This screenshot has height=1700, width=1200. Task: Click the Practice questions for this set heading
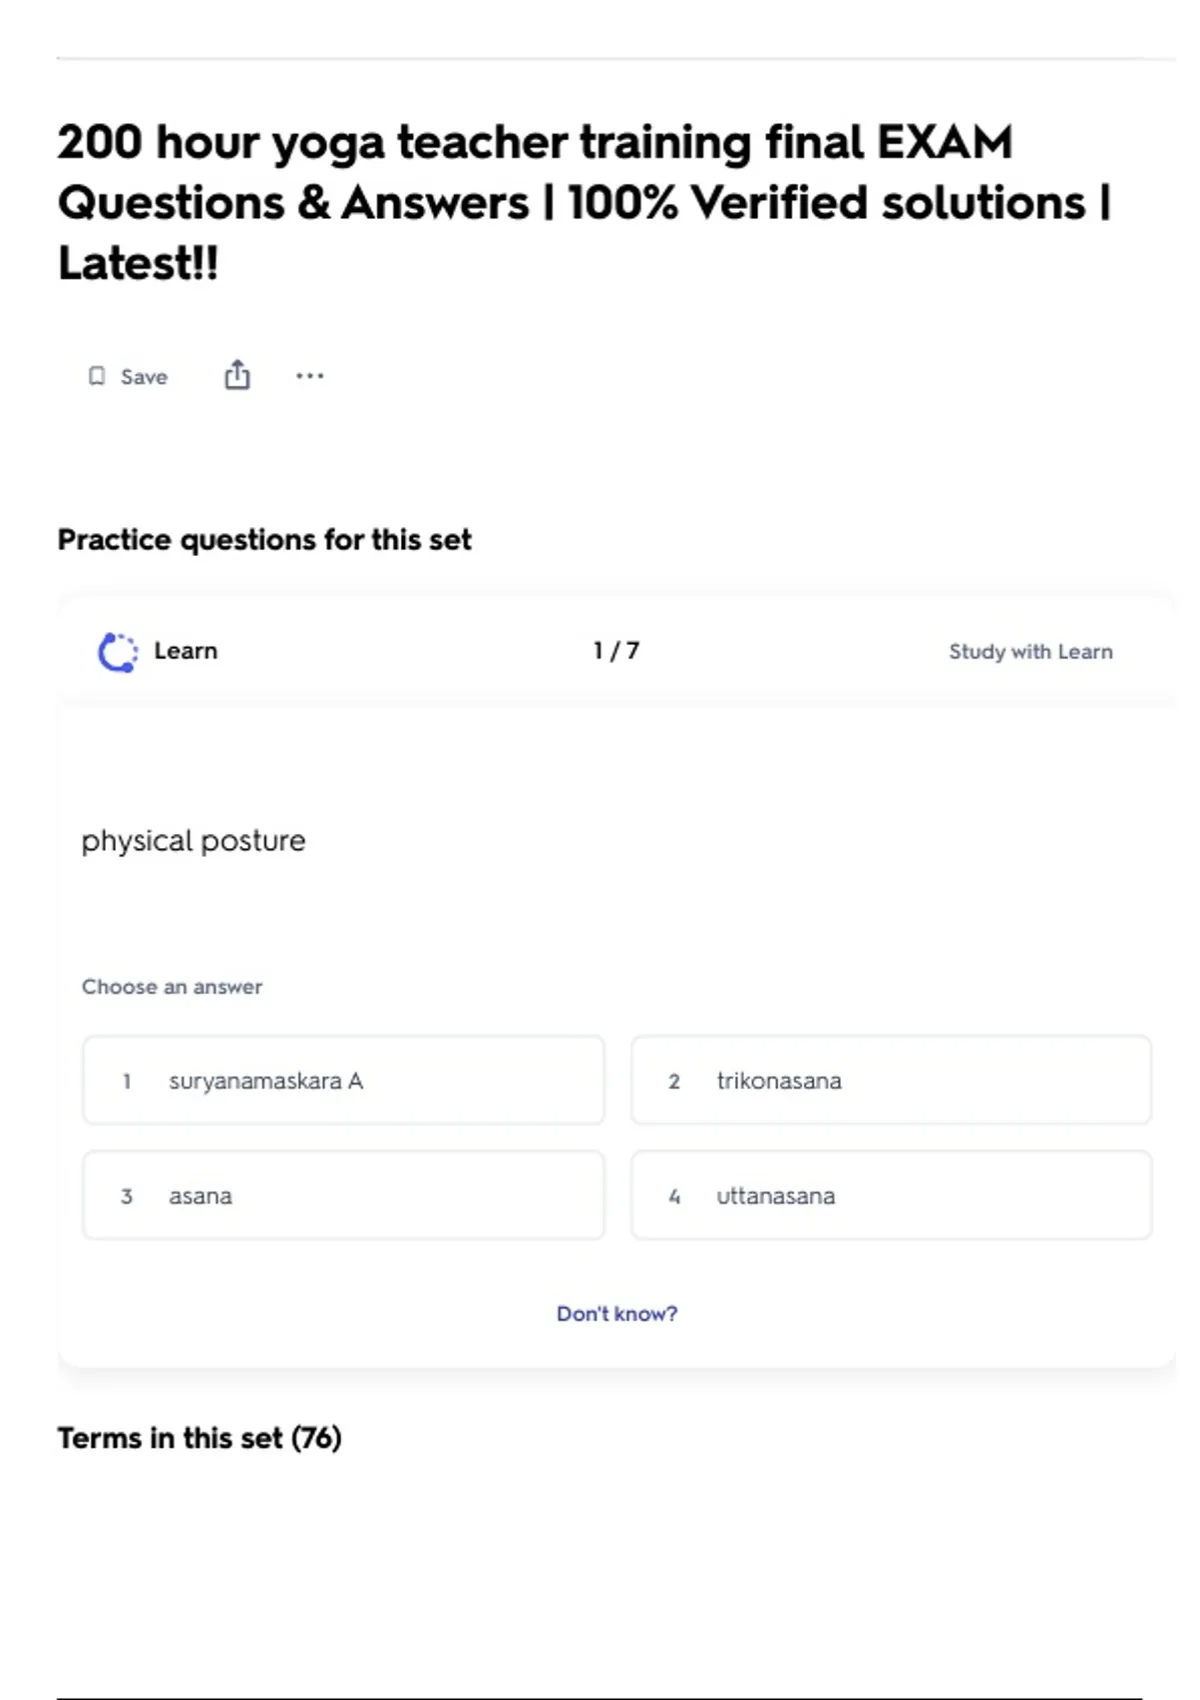coord(264,540)
